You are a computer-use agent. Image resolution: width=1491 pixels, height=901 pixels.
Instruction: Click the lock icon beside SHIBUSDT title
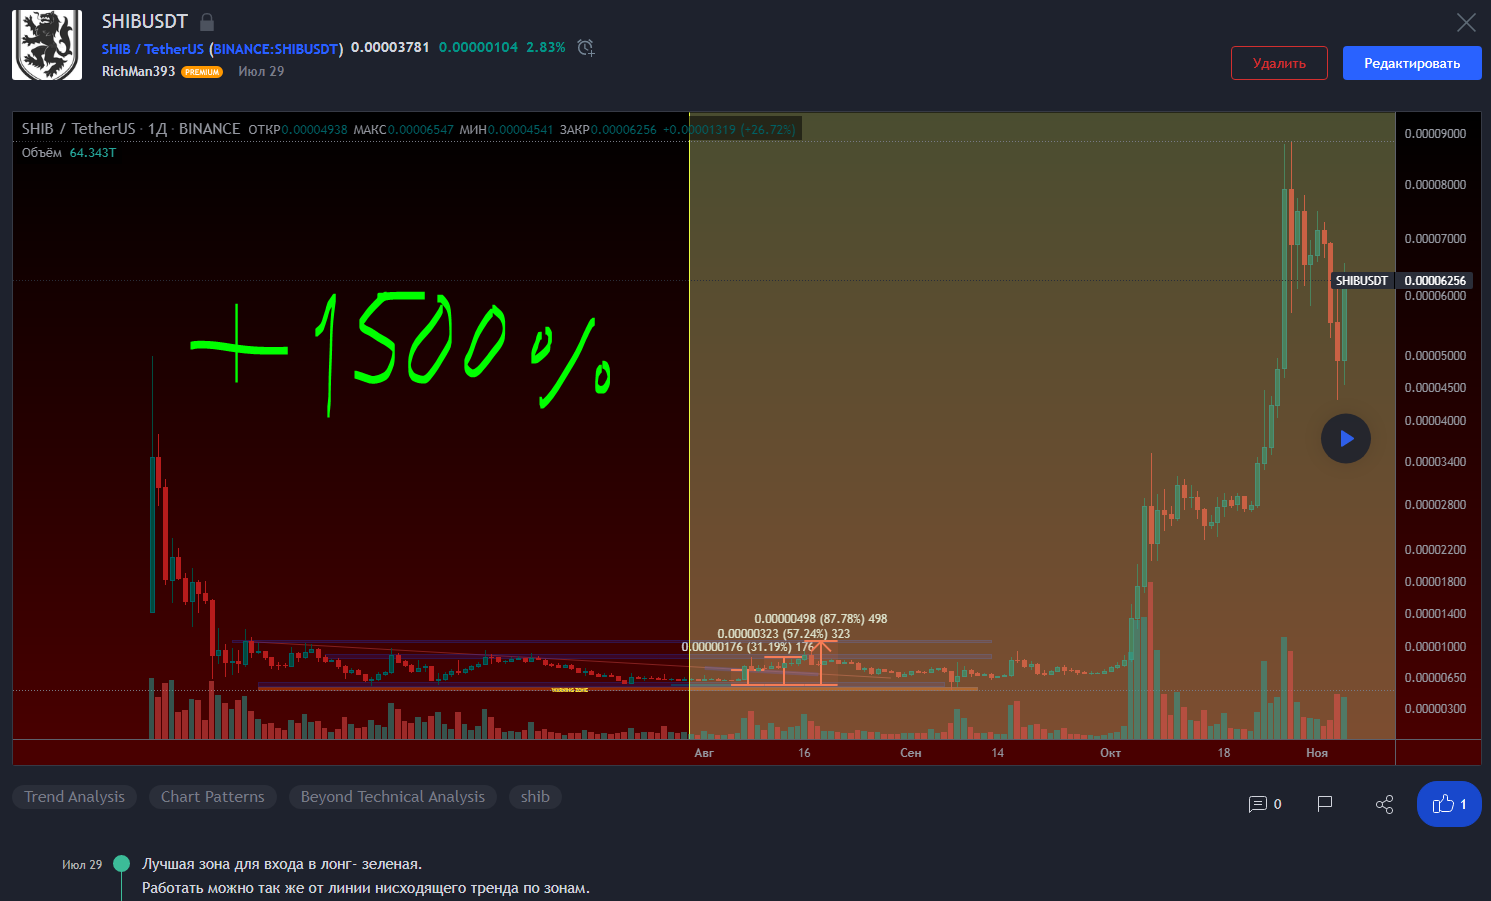[207, 22]
